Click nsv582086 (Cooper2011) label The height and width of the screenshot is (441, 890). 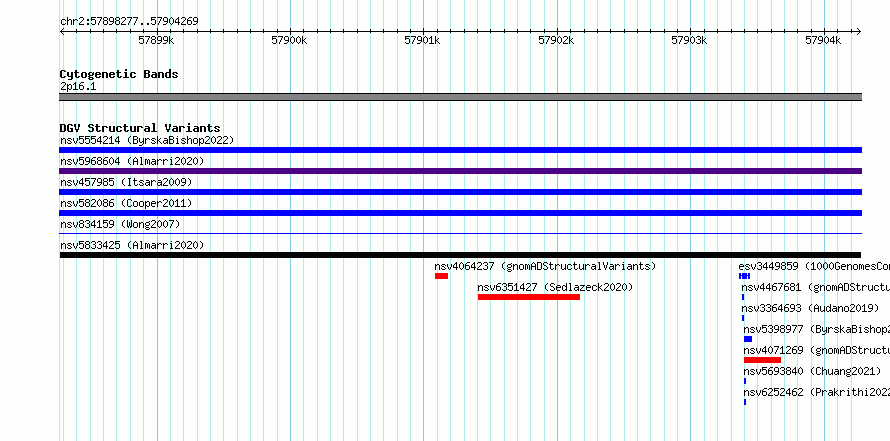[x=126, y=203]
